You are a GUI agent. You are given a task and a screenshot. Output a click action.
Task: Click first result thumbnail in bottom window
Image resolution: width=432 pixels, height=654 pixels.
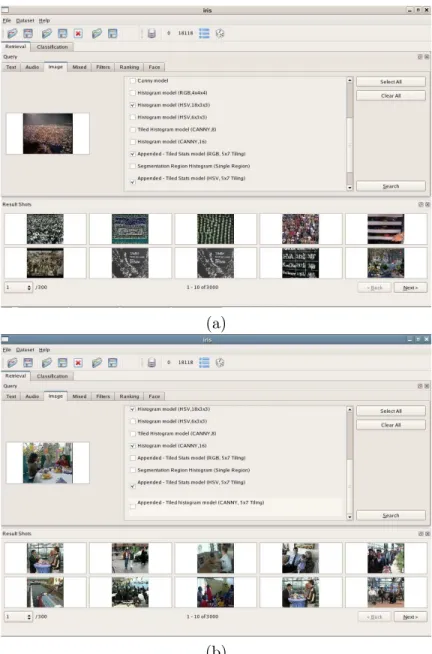point(45,558)
